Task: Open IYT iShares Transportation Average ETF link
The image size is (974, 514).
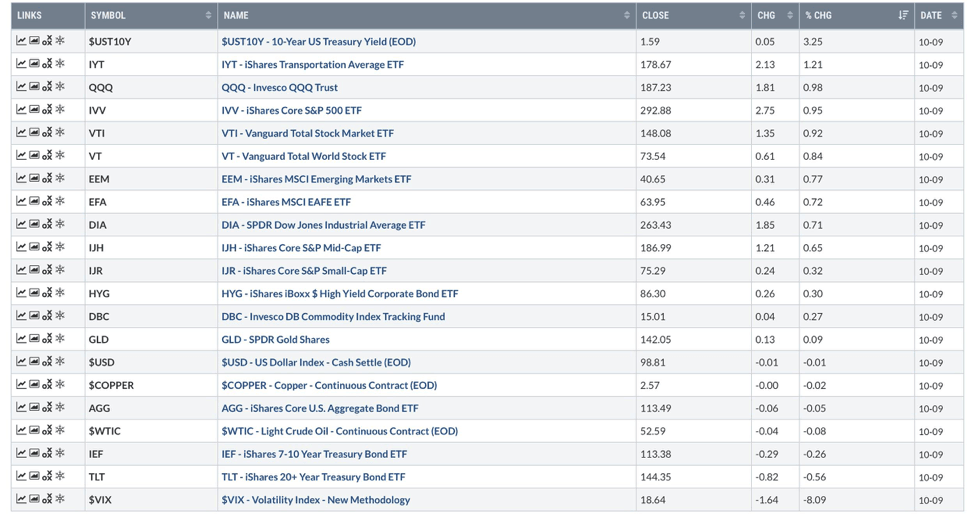Action: point(312,65)
